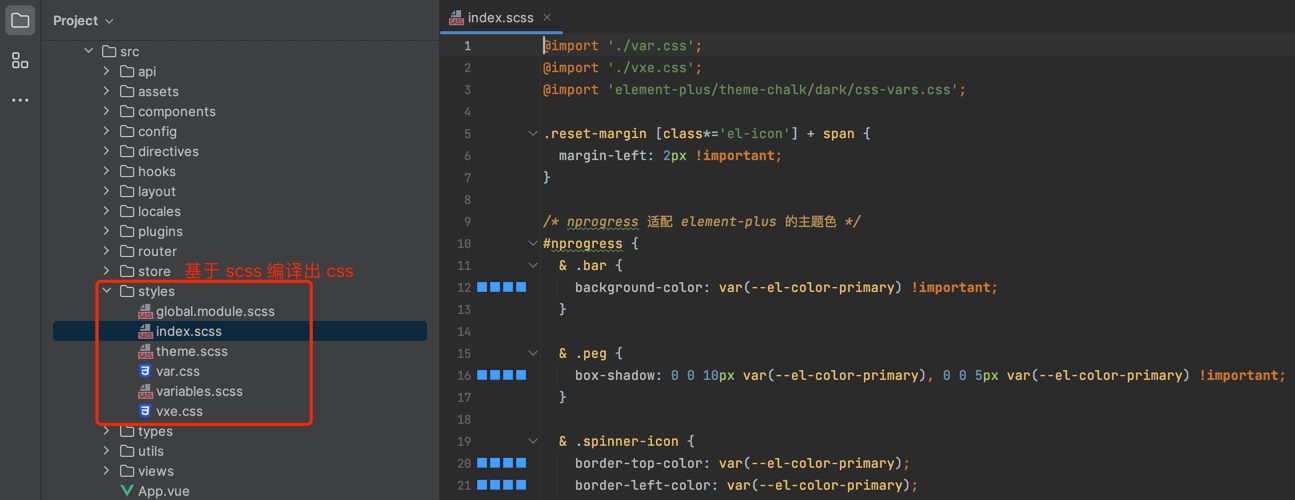This screenshot has height=500, width=1295.
Task: Open the Structure tool window icon
Action: [20, 60]
